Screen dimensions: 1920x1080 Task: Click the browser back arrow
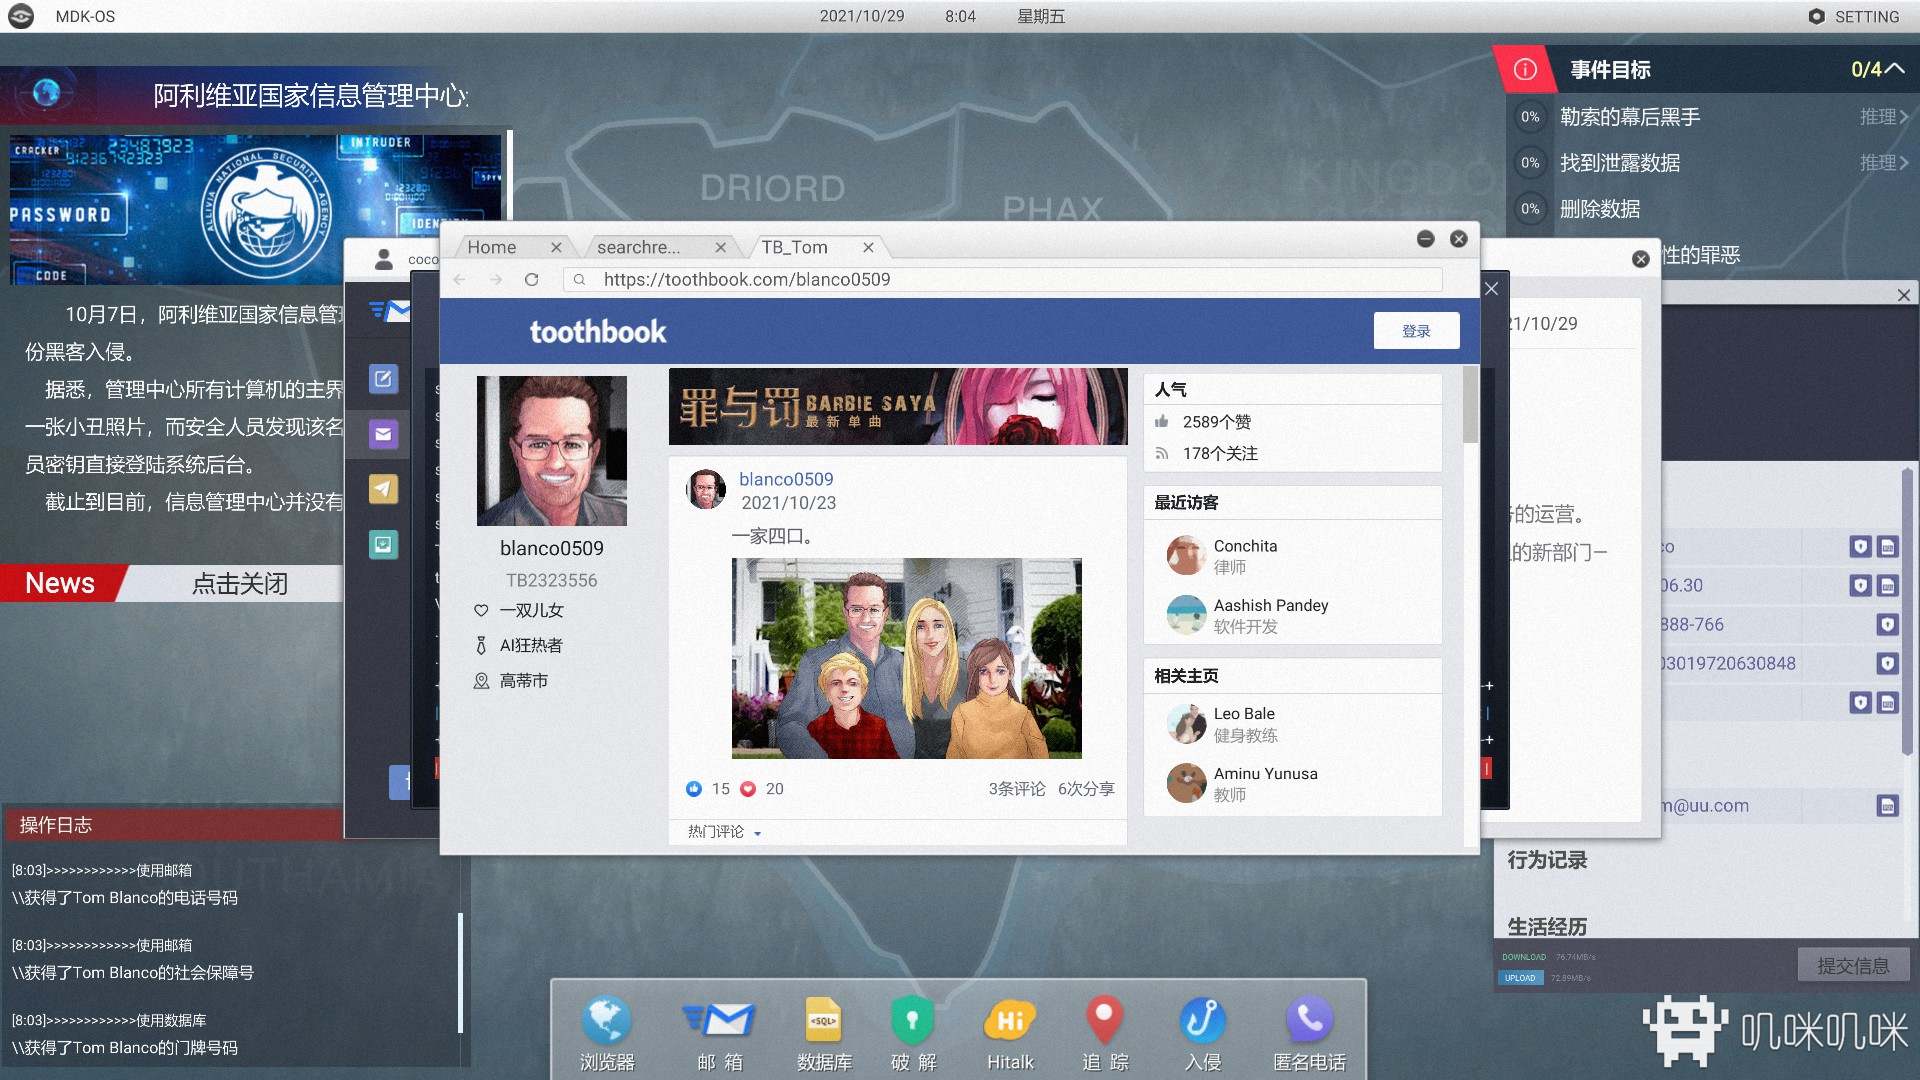pos(460,279)
